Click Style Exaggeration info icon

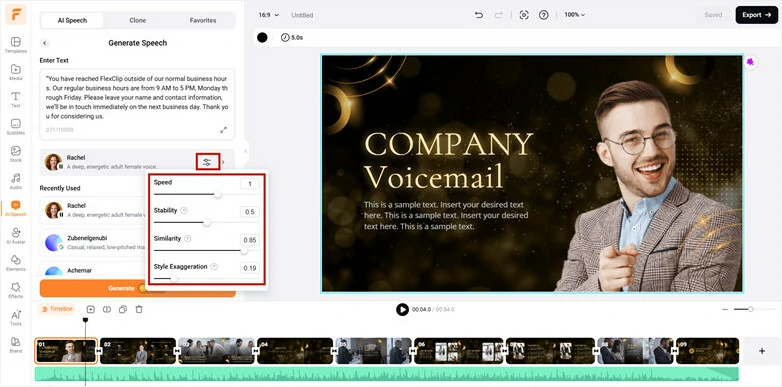(x=214, y=266)
